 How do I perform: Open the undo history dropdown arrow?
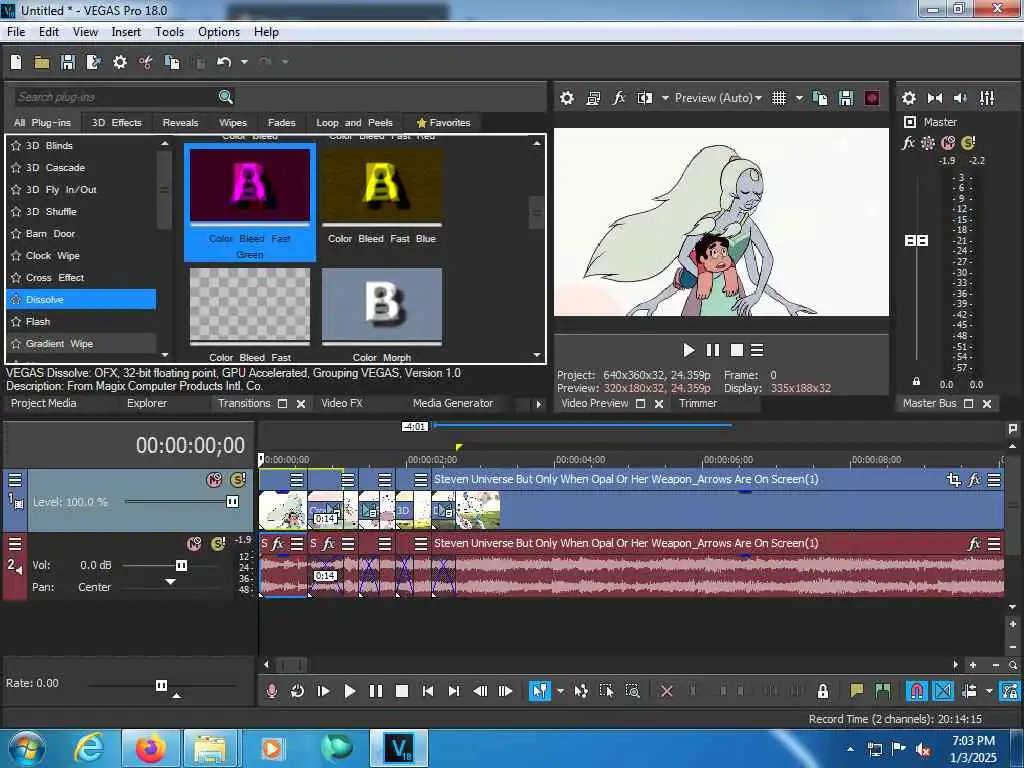point(244,62)
